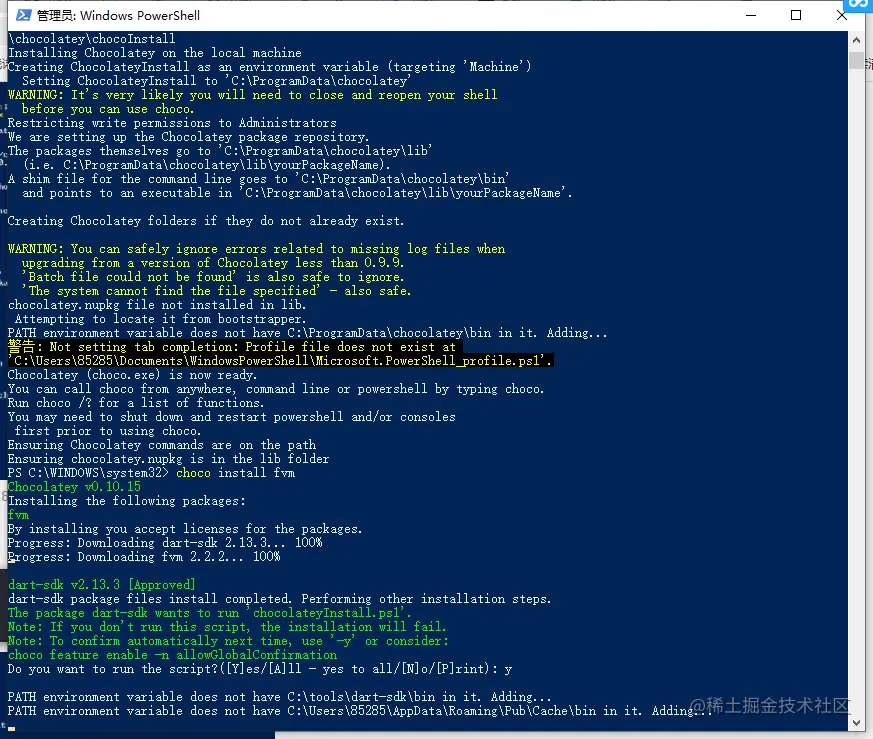Click 'WARNING: You can safely ignore errors' line
Screen dimensions: 873x739
point(256,249)
